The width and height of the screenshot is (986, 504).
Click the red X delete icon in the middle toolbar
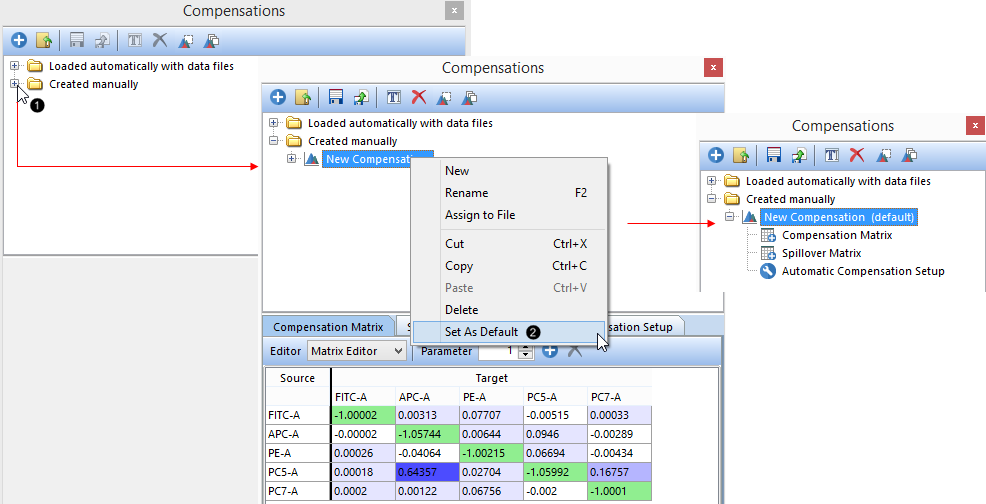(419, 97)
